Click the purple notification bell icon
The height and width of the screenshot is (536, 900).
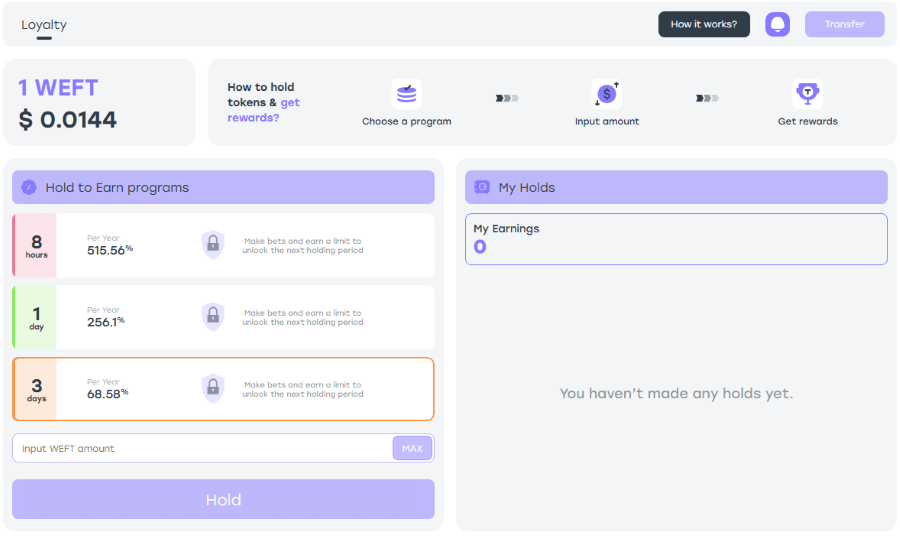click(777, 24)
